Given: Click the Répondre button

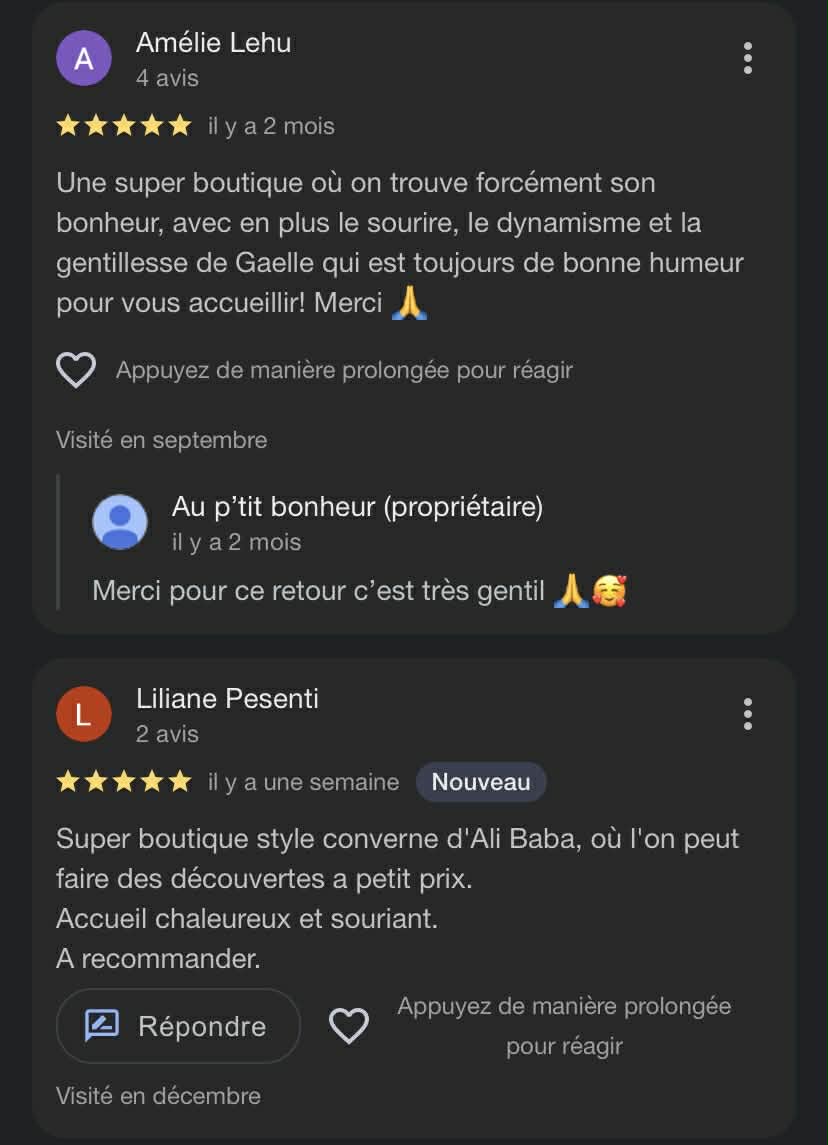Looking at the screenshot, I should coord(178,1026).
